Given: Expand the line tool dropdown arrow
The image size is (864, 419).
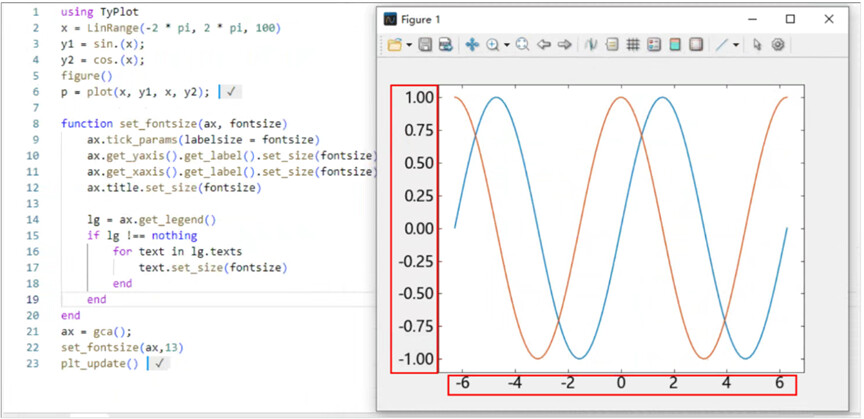Looking at the screenshot, I should 736,45.
